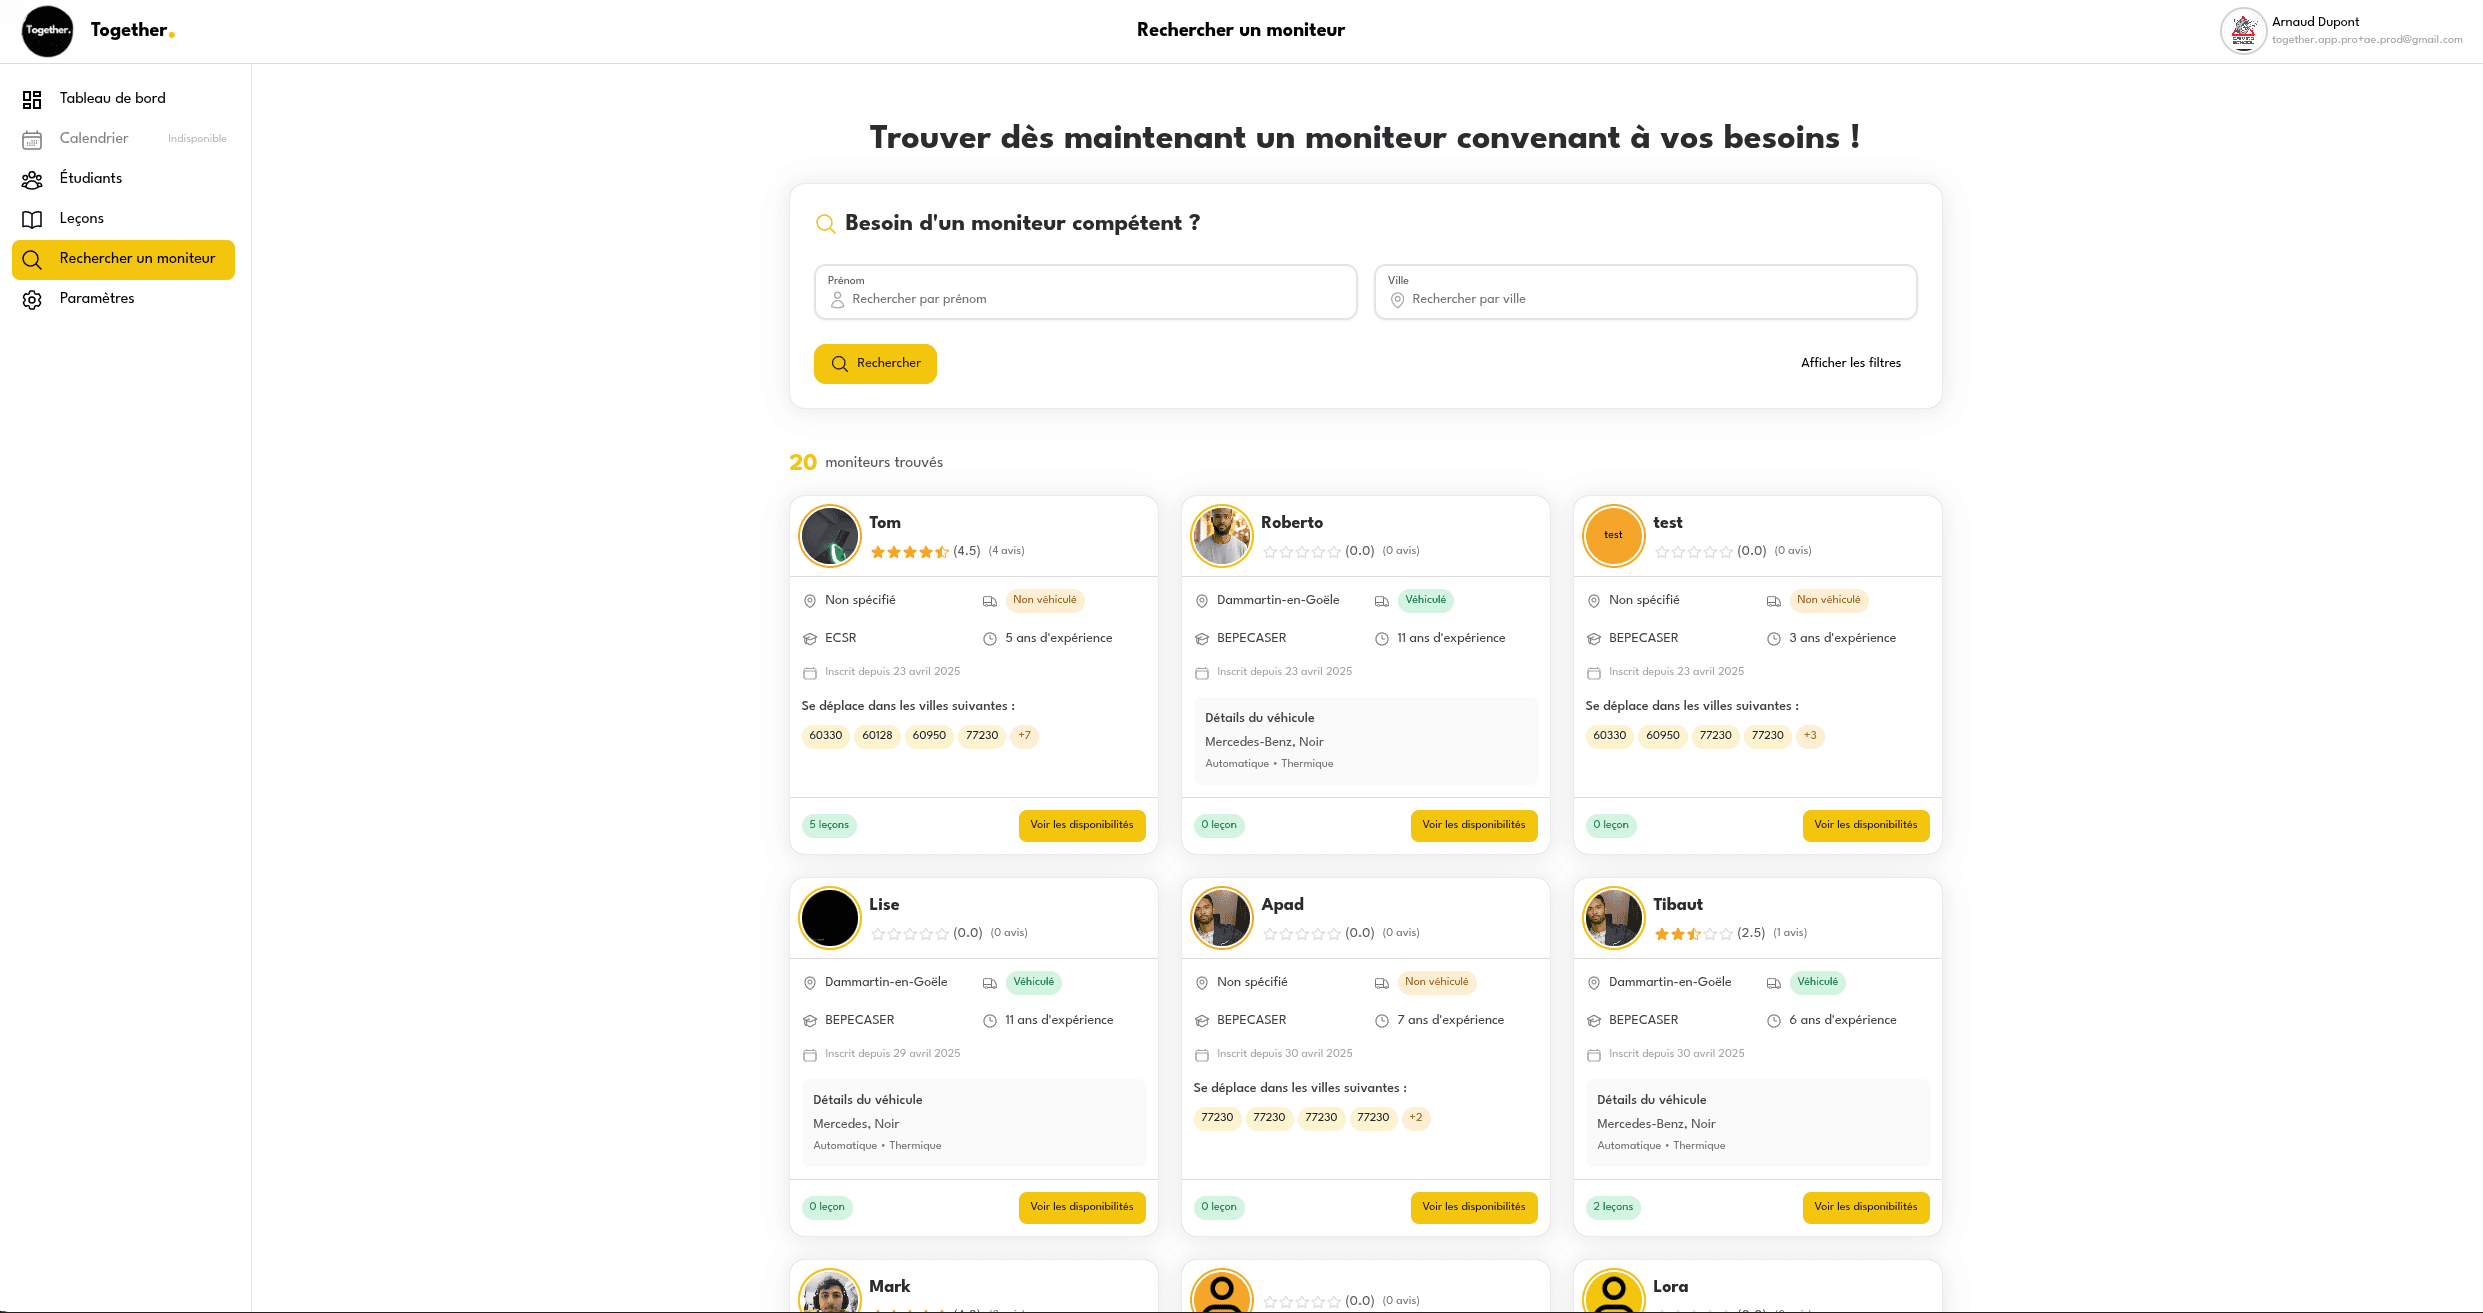Click Arnaud Dupont profile avatar
This screenshot has width=2483, height=1313.
(2243, 31)
